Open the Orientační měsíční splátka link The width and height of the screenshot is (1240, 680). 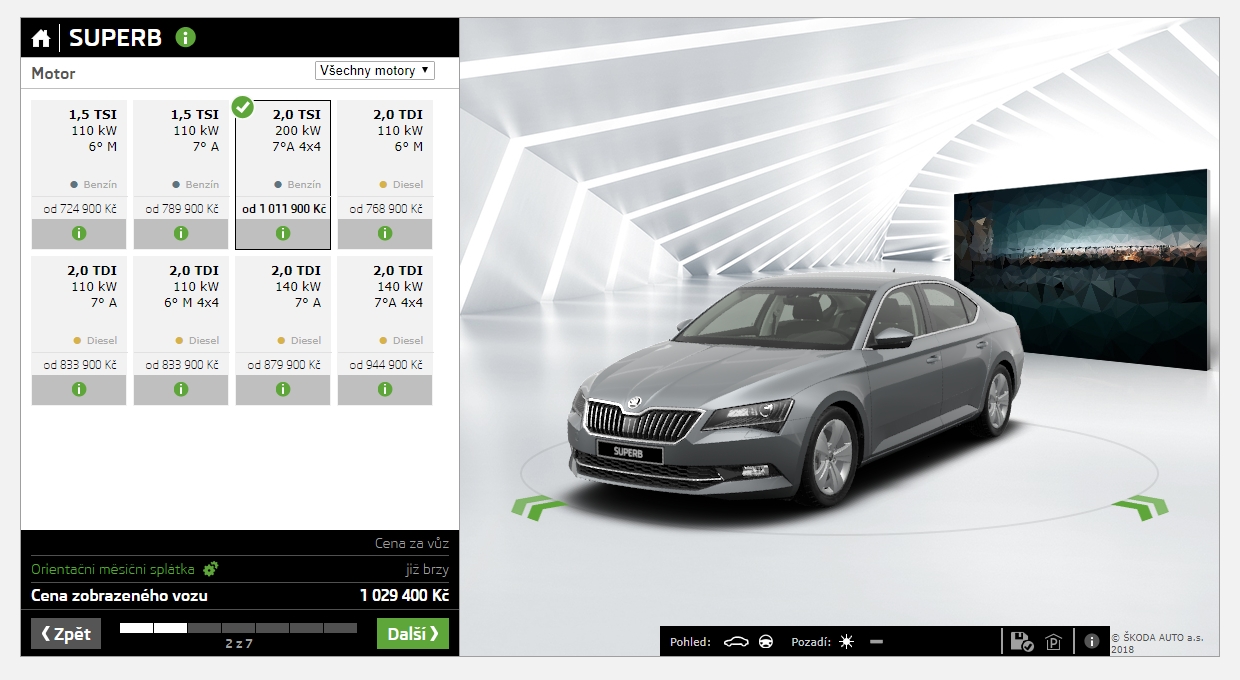(x=113, y=569)
